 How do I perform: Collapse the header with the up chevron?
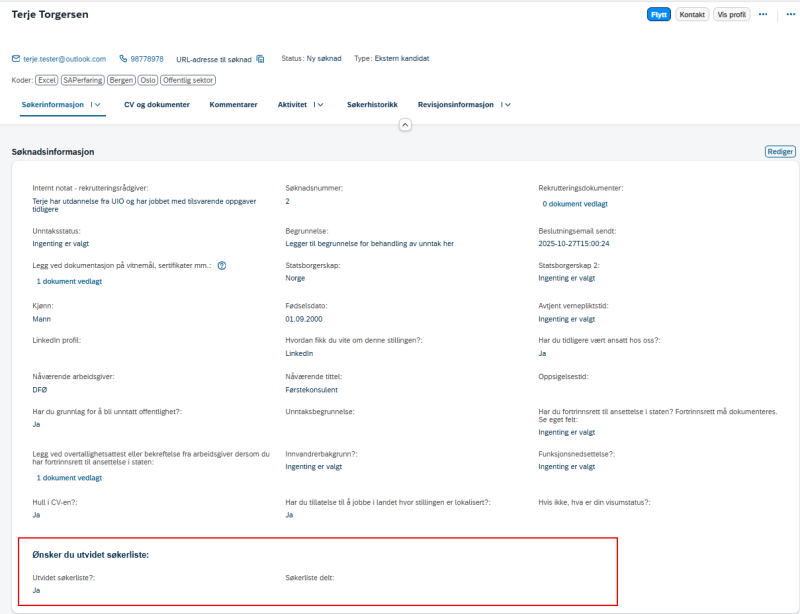pyautogui.click(x=405, y=125)
